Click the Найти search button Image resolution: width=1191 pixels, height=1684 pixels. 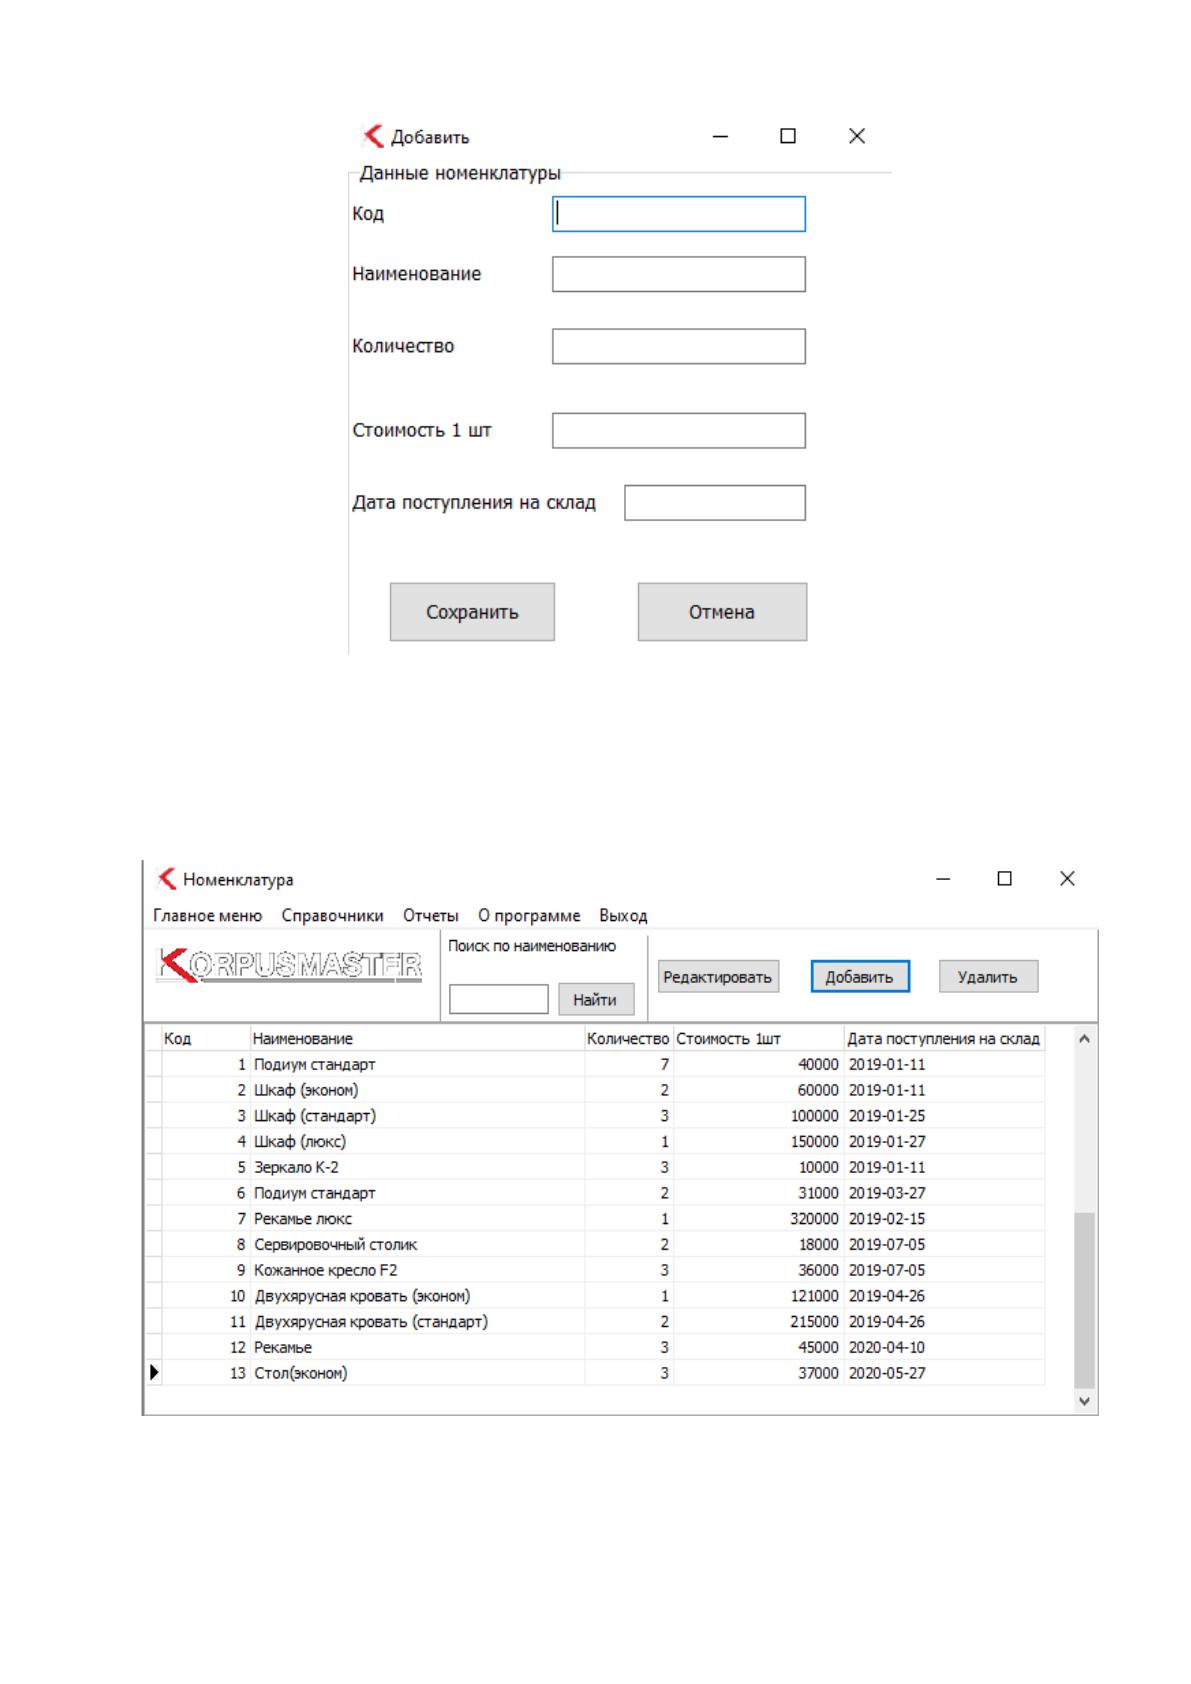[x=595, y=999]
